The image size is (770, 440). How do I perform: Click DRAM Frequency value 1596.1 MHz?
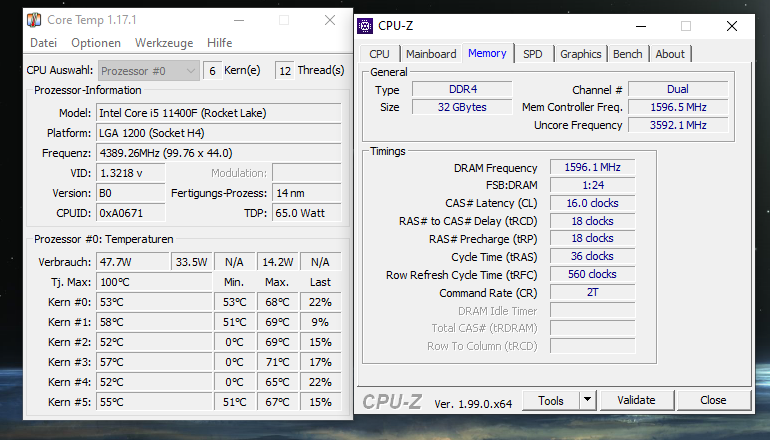pos(592,167)
